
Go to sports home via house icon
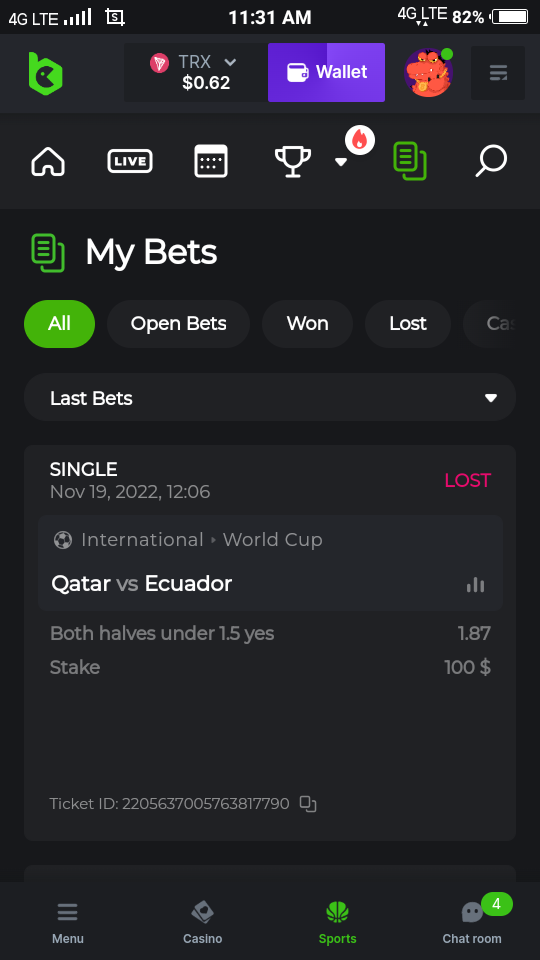coord(48,162)
